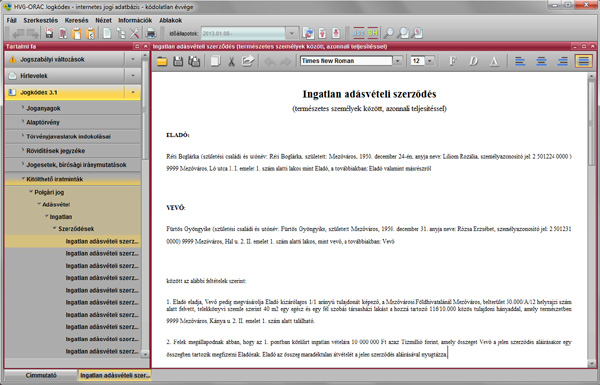This screenshot has width=600, height=385.
Task: Click the first magnifier search icon
Action: coord(388,33)
